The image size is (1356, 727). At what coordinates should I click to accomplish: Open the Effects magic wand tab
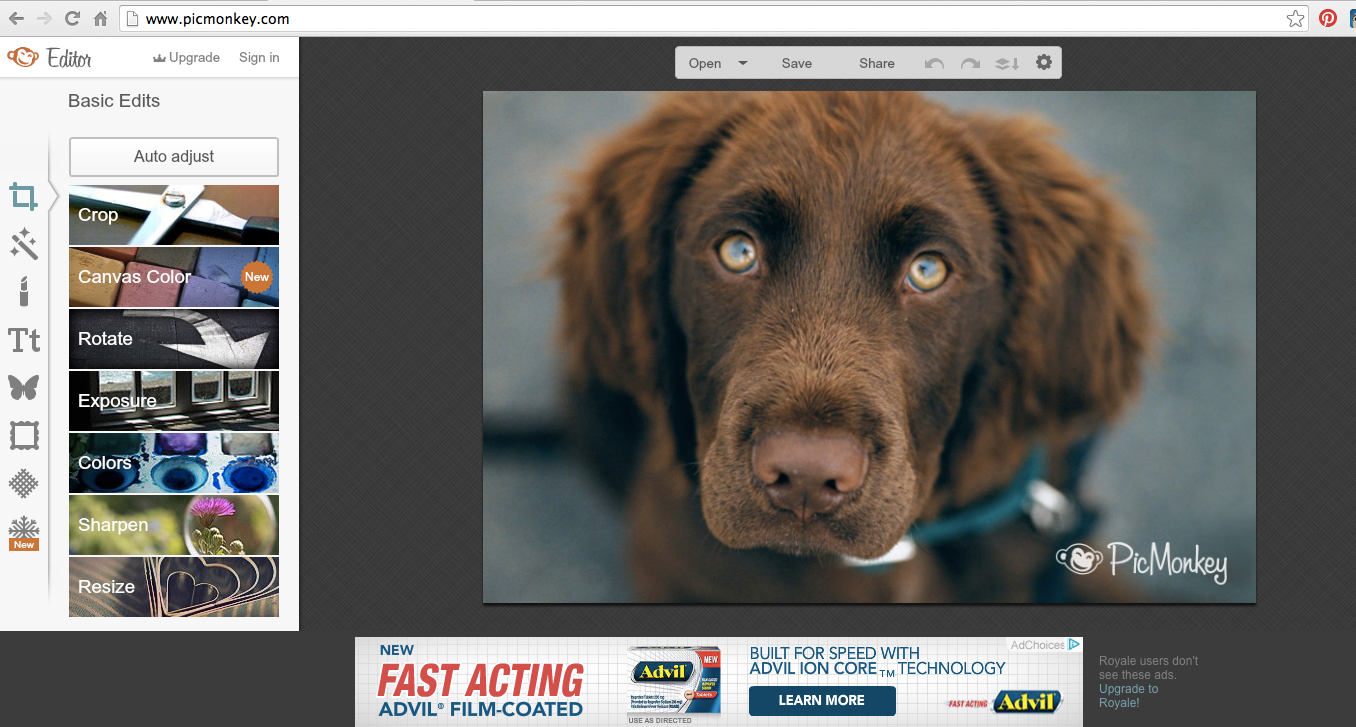24,244
